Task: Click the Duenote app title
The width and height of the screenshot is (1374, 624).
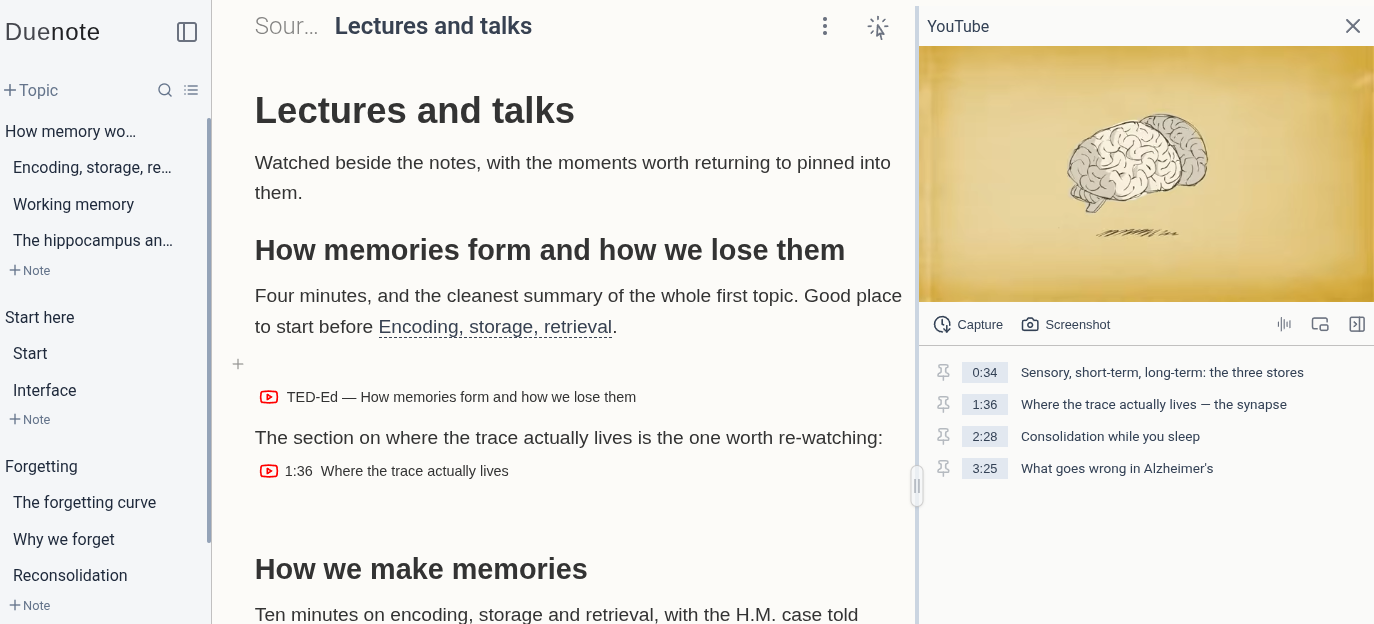Action: tap(52, 32)
